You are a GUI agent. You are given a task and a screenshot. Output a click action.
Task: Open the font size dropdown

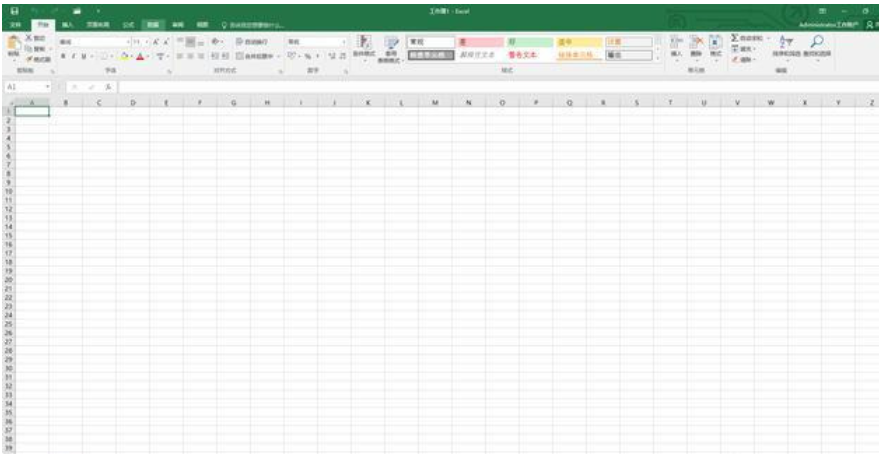tap(147, 42)
